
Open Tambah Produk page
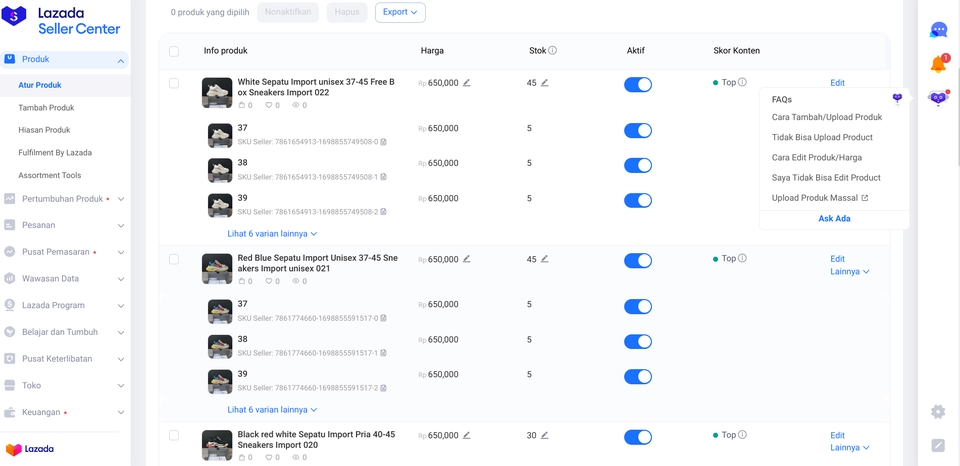point(47,108)
